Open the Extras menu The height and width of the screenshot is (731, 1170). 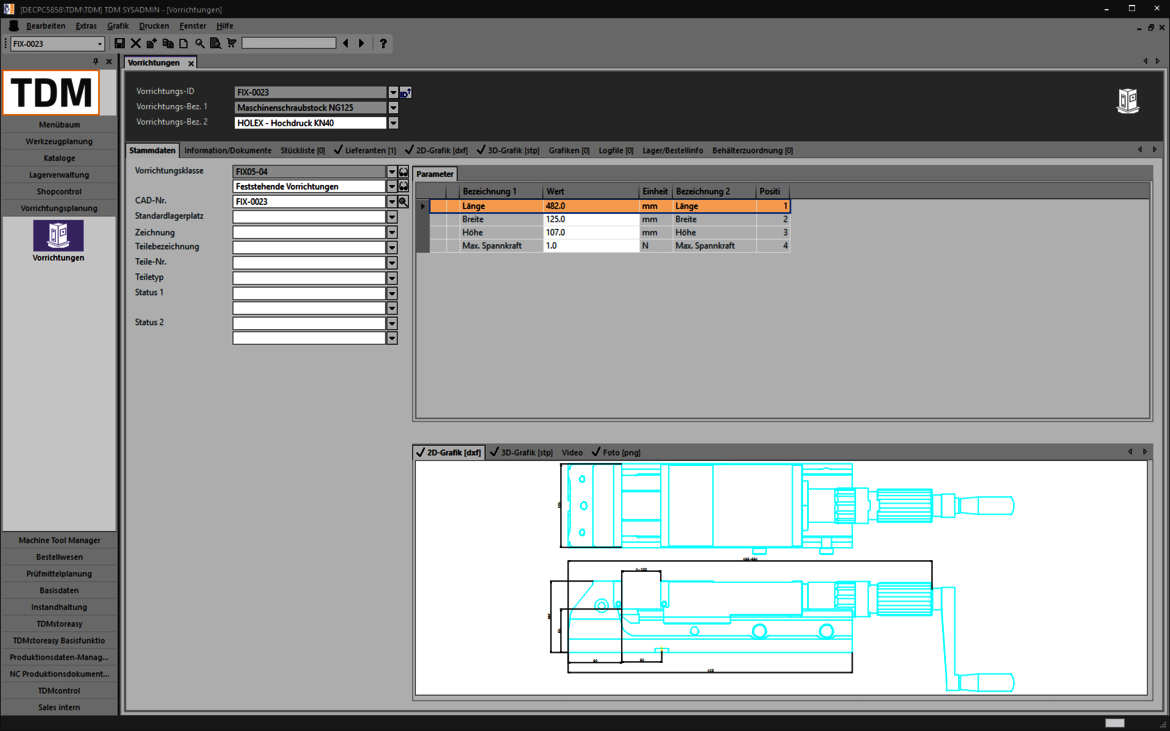86,25
